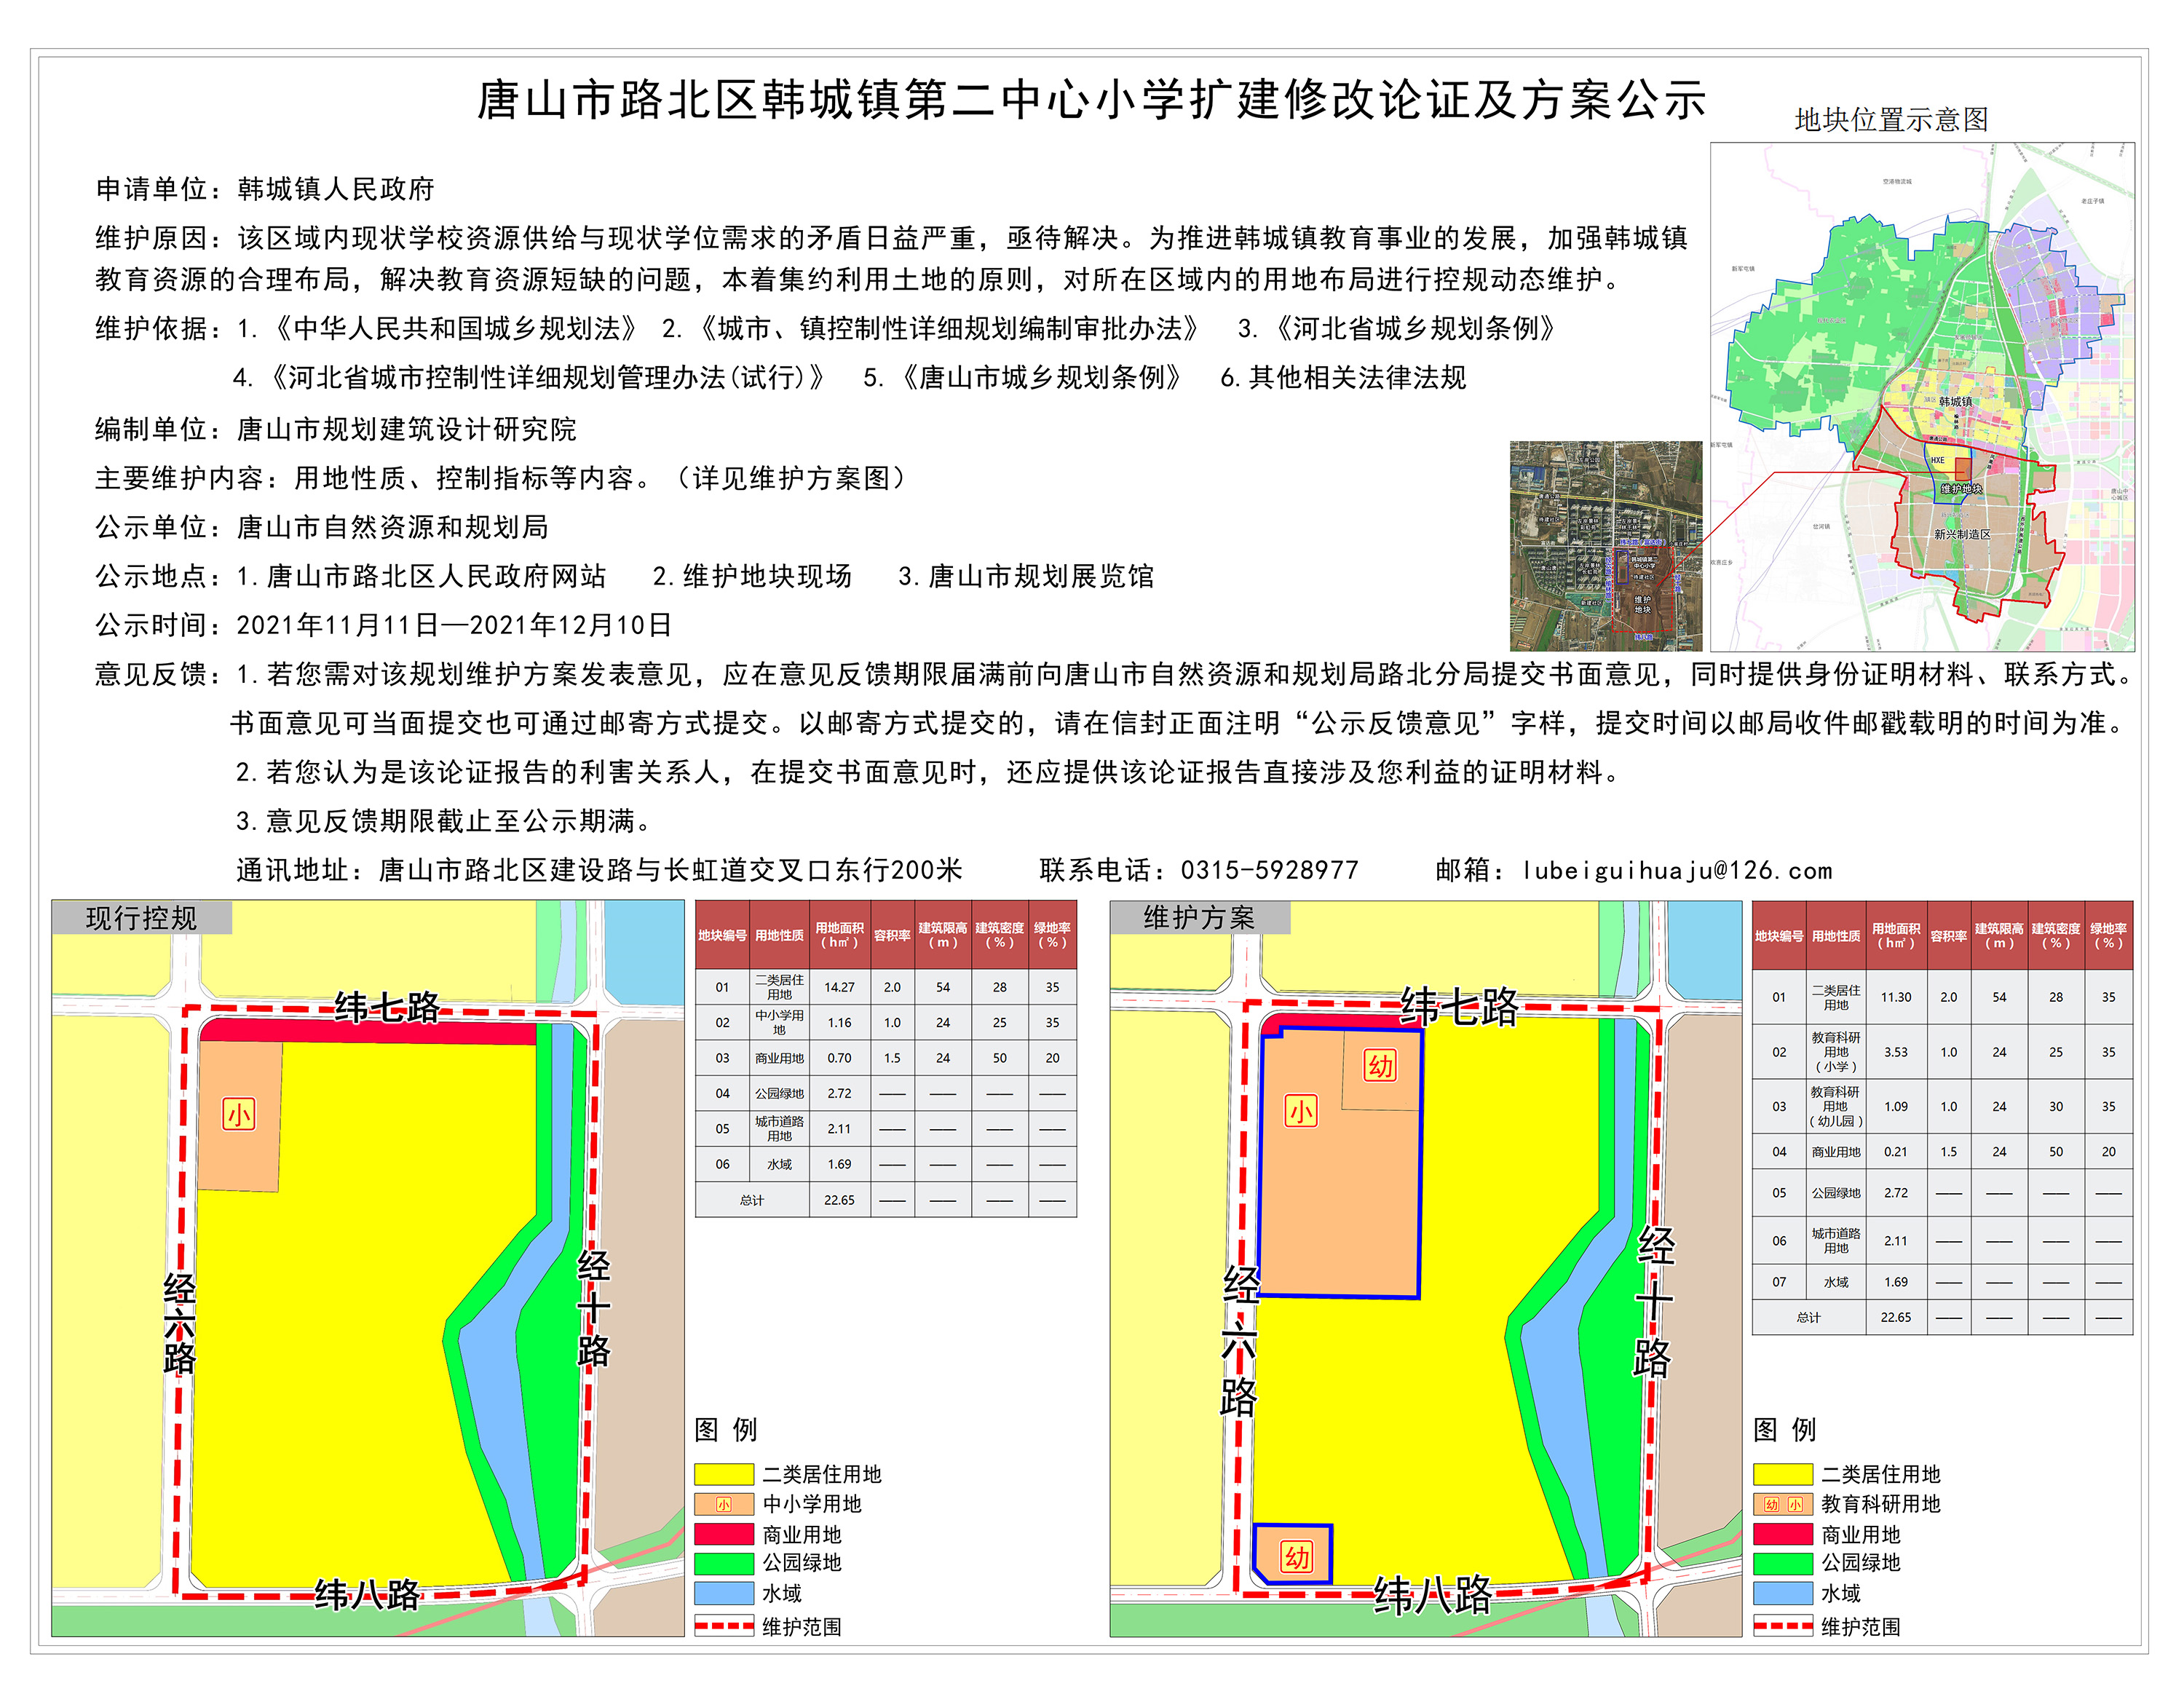Click the lower 幼 kindergarten icon near 纬八路
The height and width of the screenshot is (1694, 2184).
tap(1297, 1557)
